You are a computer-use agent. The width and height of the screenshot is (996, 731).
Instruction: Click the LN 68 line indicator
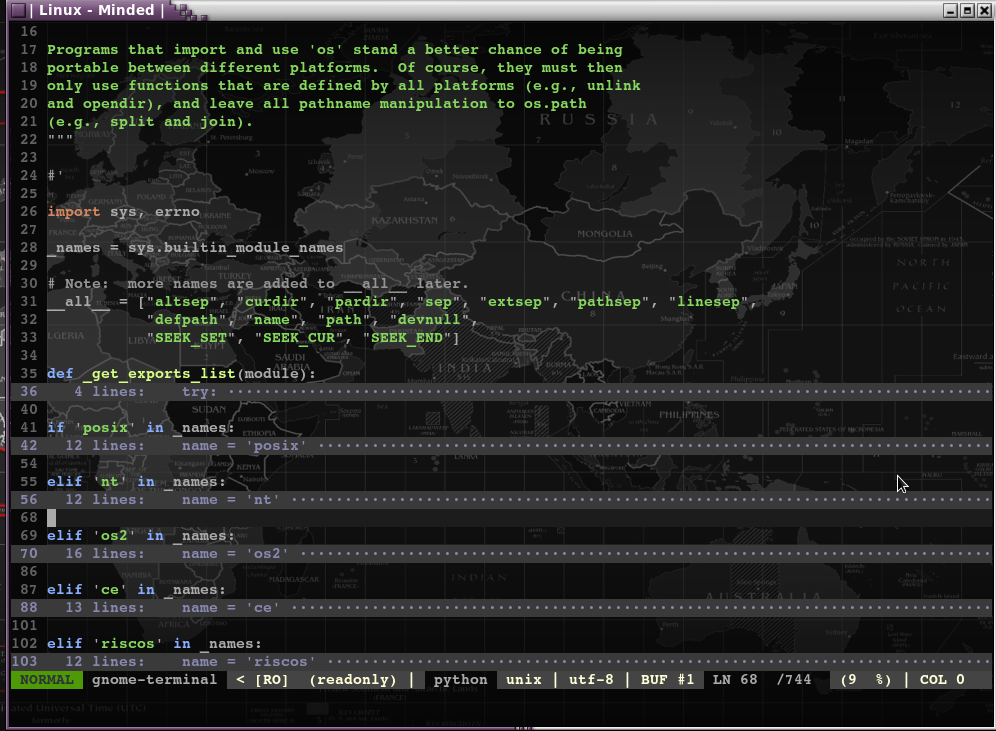coord(735,680)
